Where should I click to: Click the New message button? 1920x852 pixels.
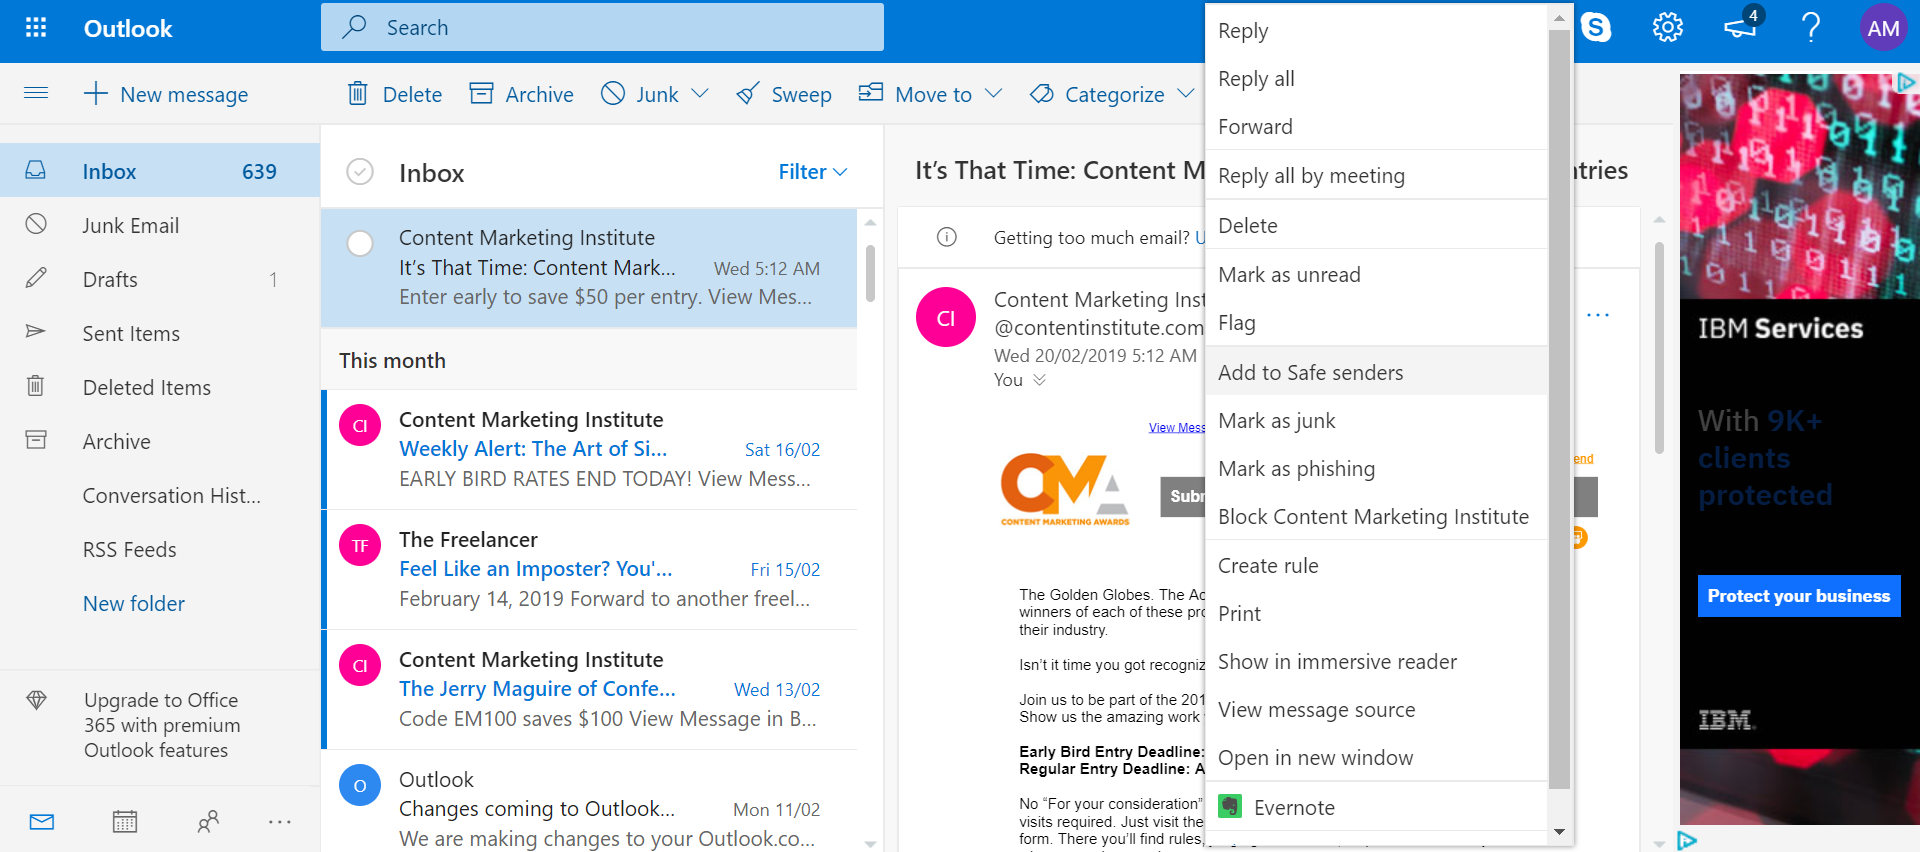tap(166, 94)
